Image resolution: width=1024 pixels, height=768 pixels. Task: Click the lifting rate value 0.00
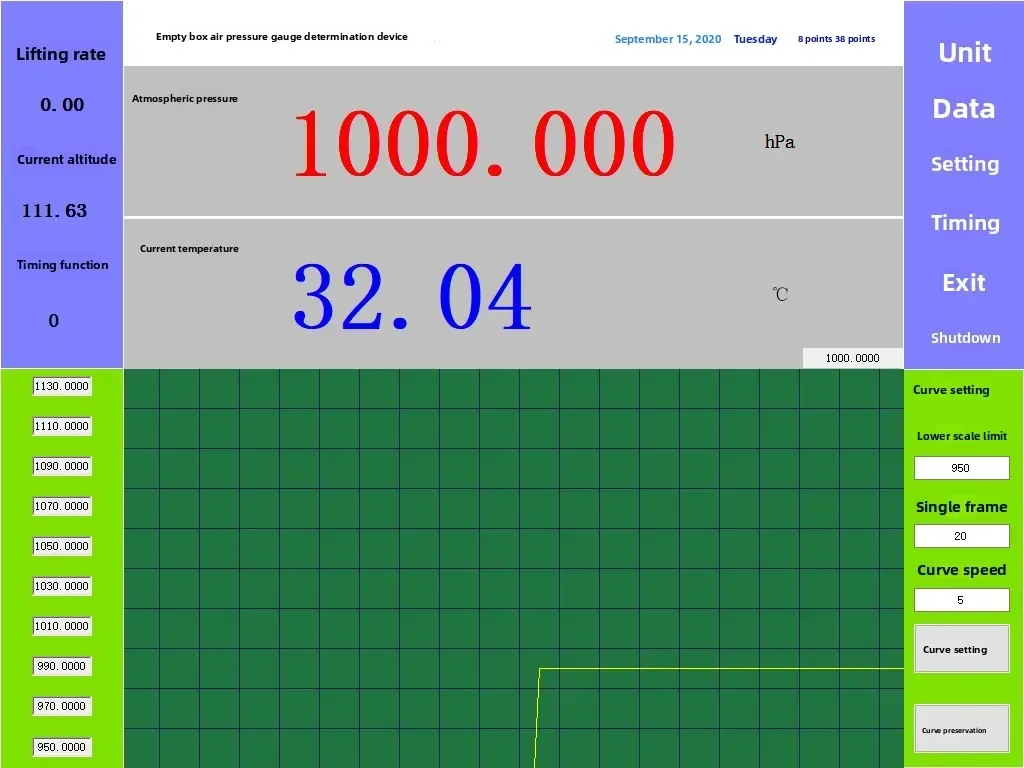tap(62, 104)
